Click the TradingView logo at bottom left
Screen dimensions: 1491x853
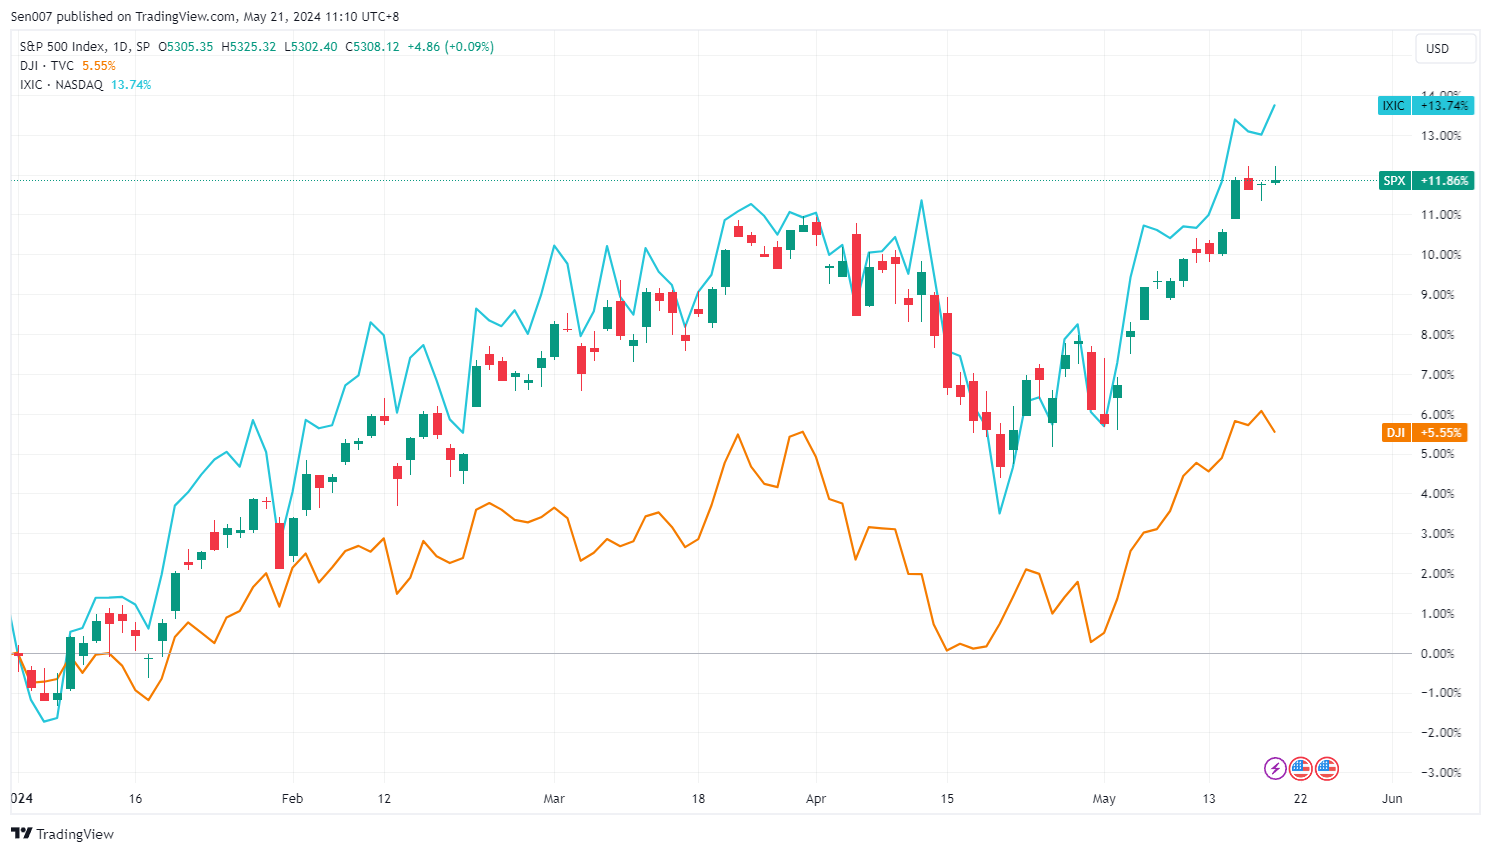pyautogui.click(x=62, y=834)
